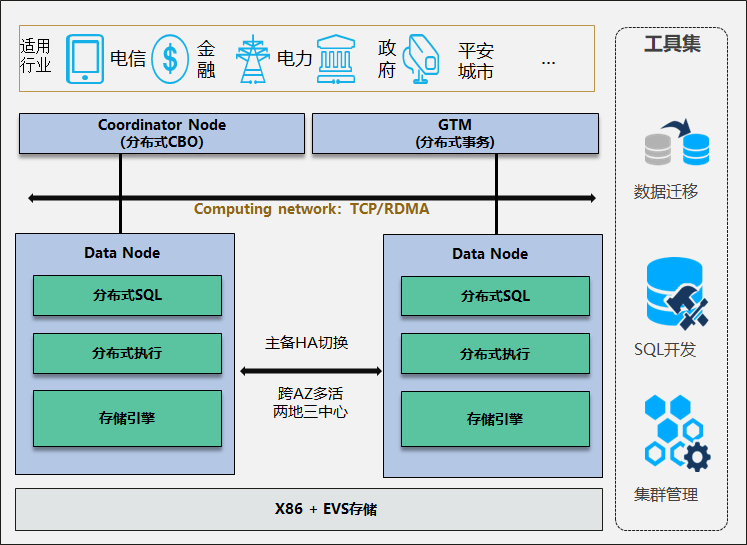Click the 分布式SQL block in left Data Node
747x545 pixels.
coord(127,295)
